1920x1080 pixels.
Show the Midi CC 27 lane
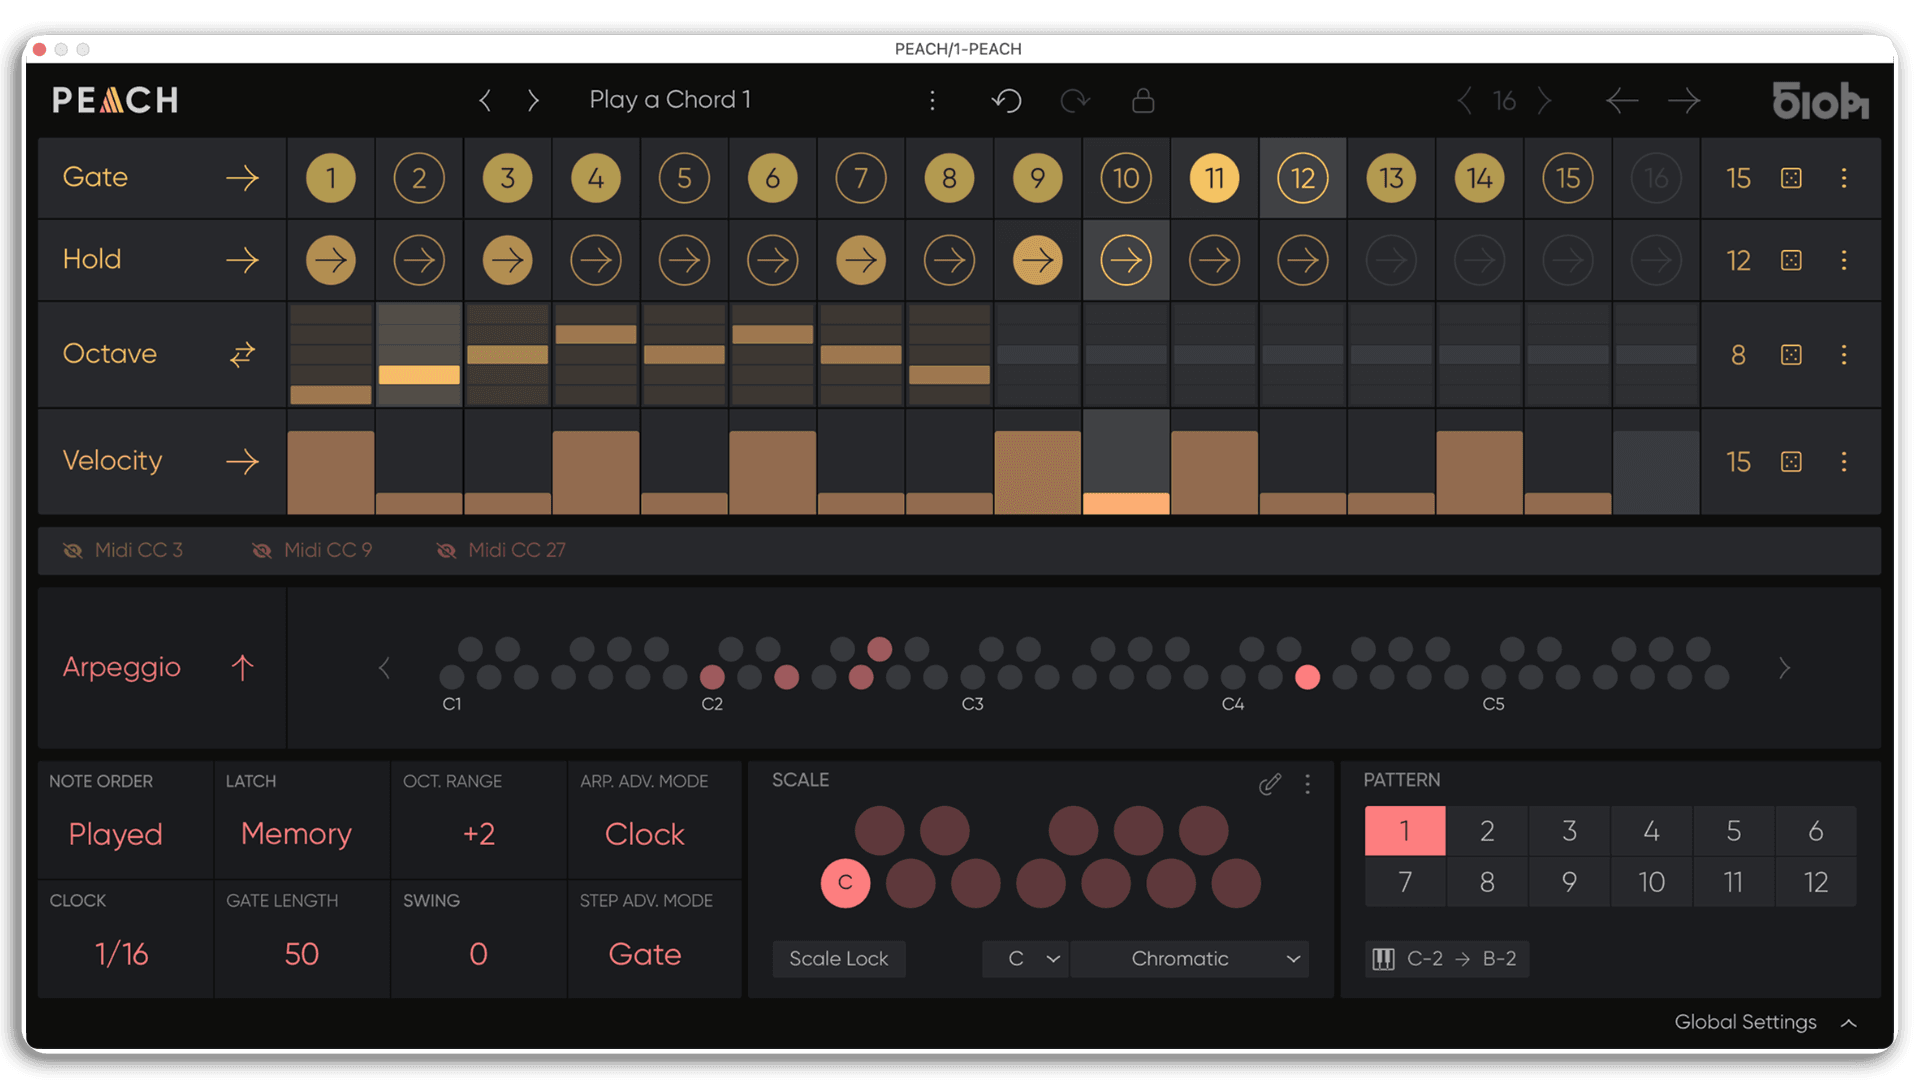point(501,550)
